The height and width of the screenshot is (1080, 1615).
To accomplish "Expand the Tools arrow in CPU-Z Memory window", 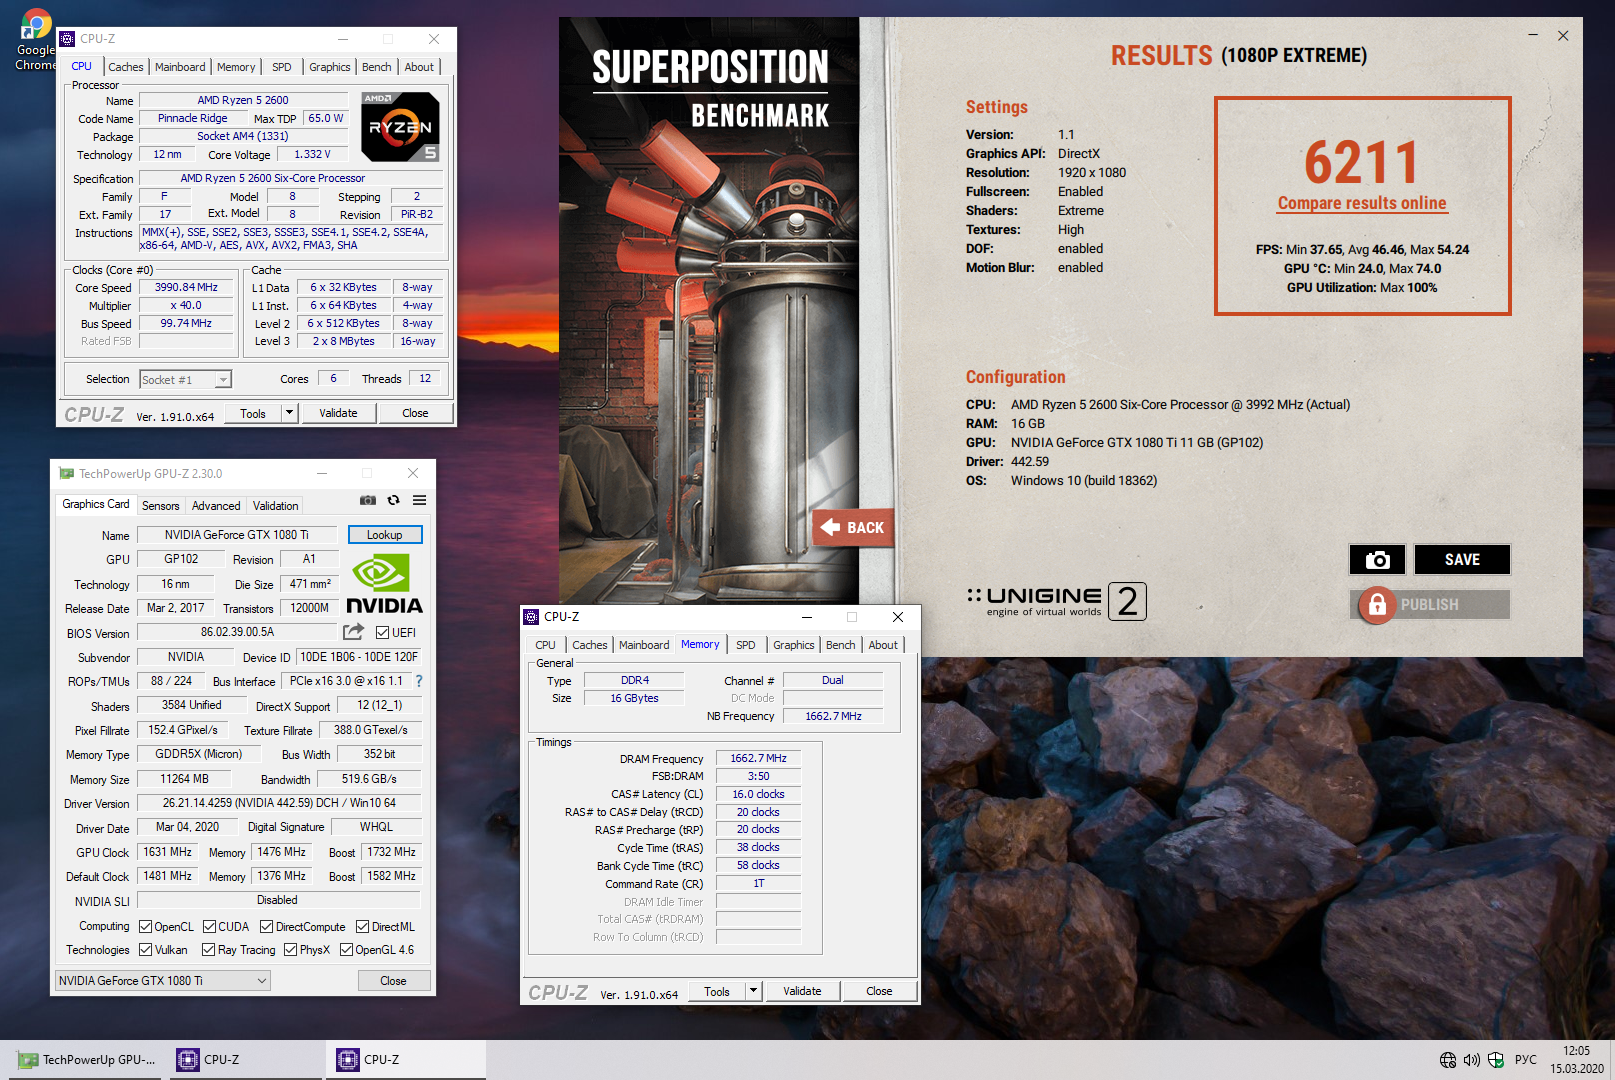I will click(x=754, y=991).
